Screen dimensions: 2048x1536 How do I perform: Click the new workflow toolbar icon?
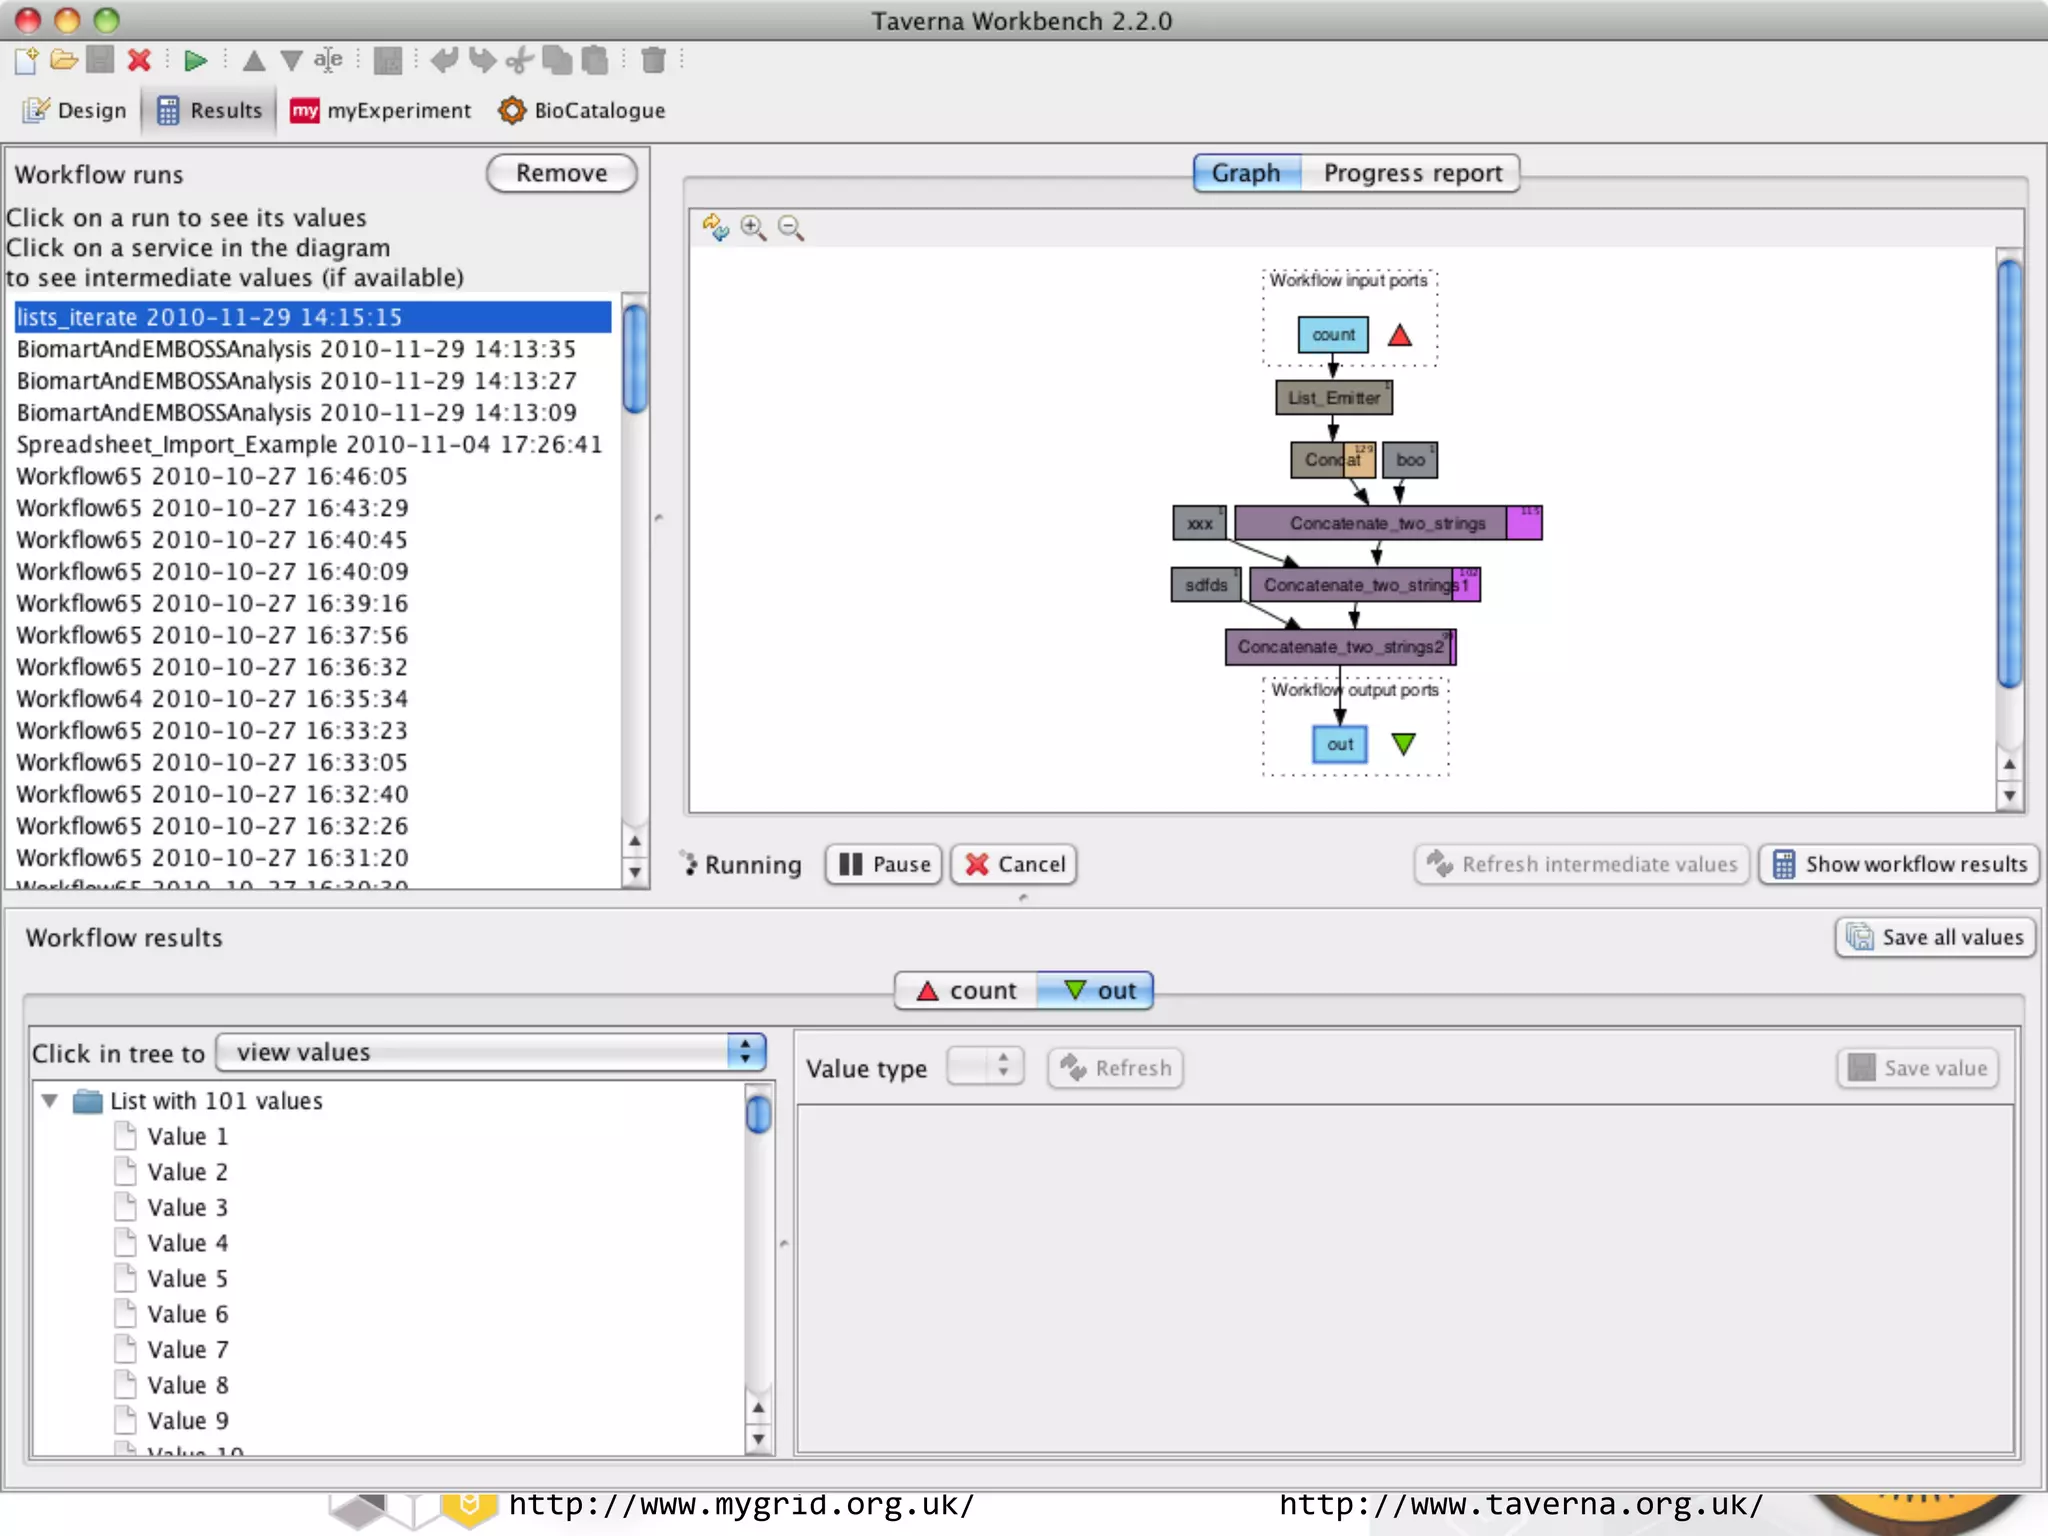click(27, 61)
